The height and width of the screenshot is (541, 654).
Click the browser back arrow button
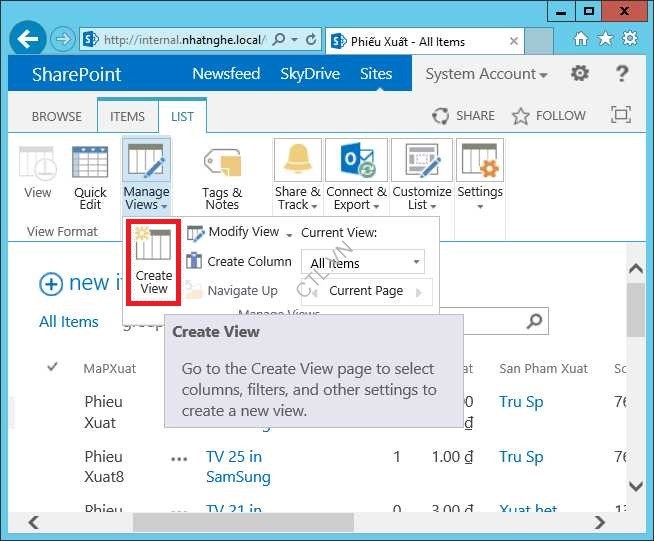pos(28,40)
